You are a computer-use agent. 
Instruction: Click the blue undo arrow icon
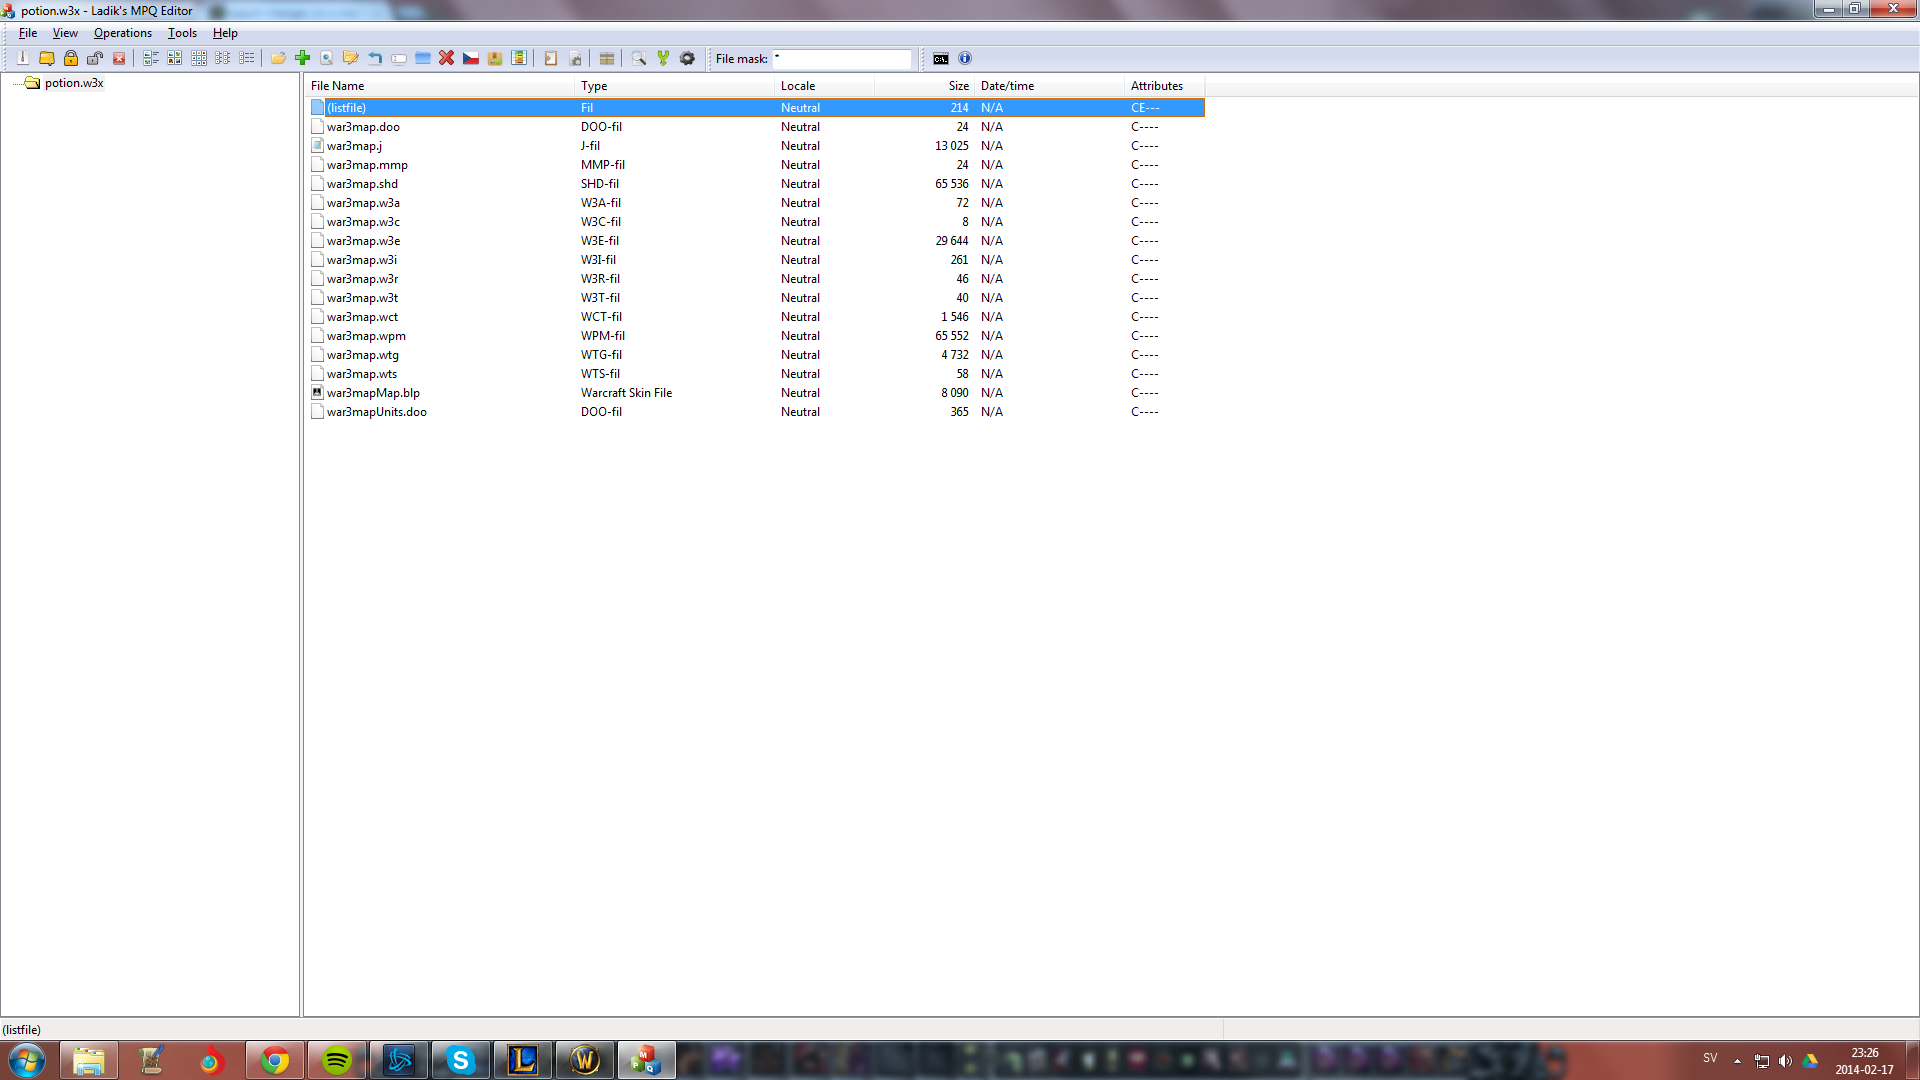click(375, 58)
